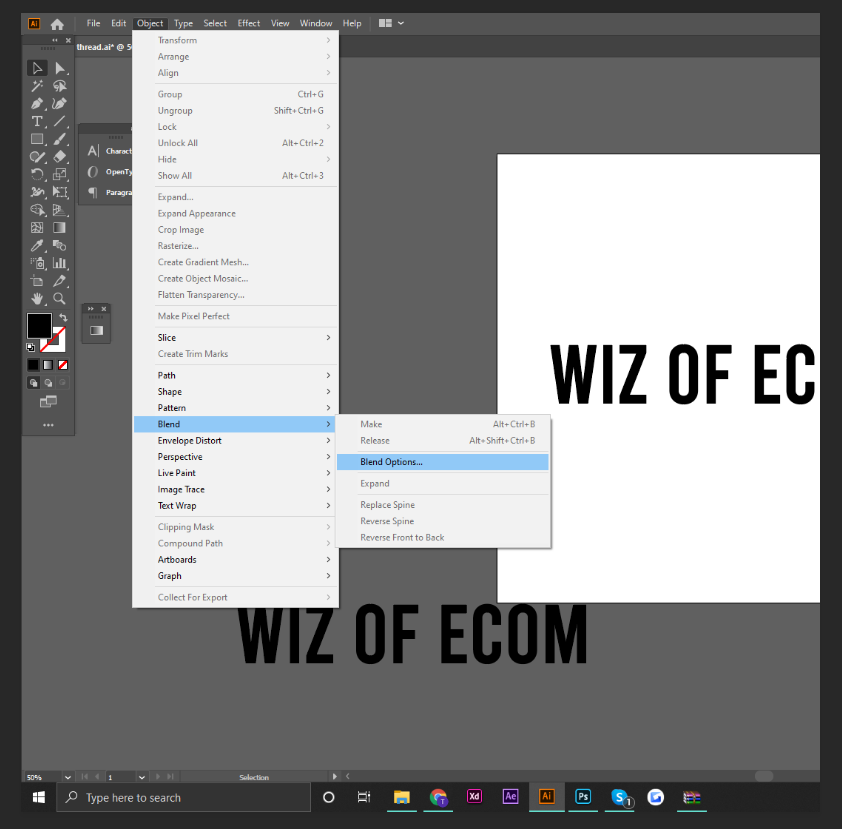The width and height of the screenshot is (842, 829).
Task: Click the black fill color swatch
Action: [39, 326]
